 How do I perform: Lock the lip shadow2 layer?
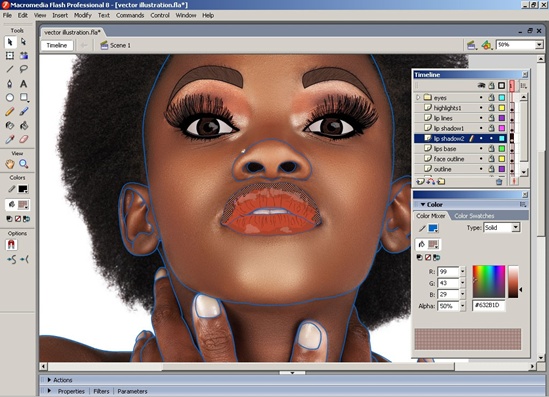click(492, 139)
